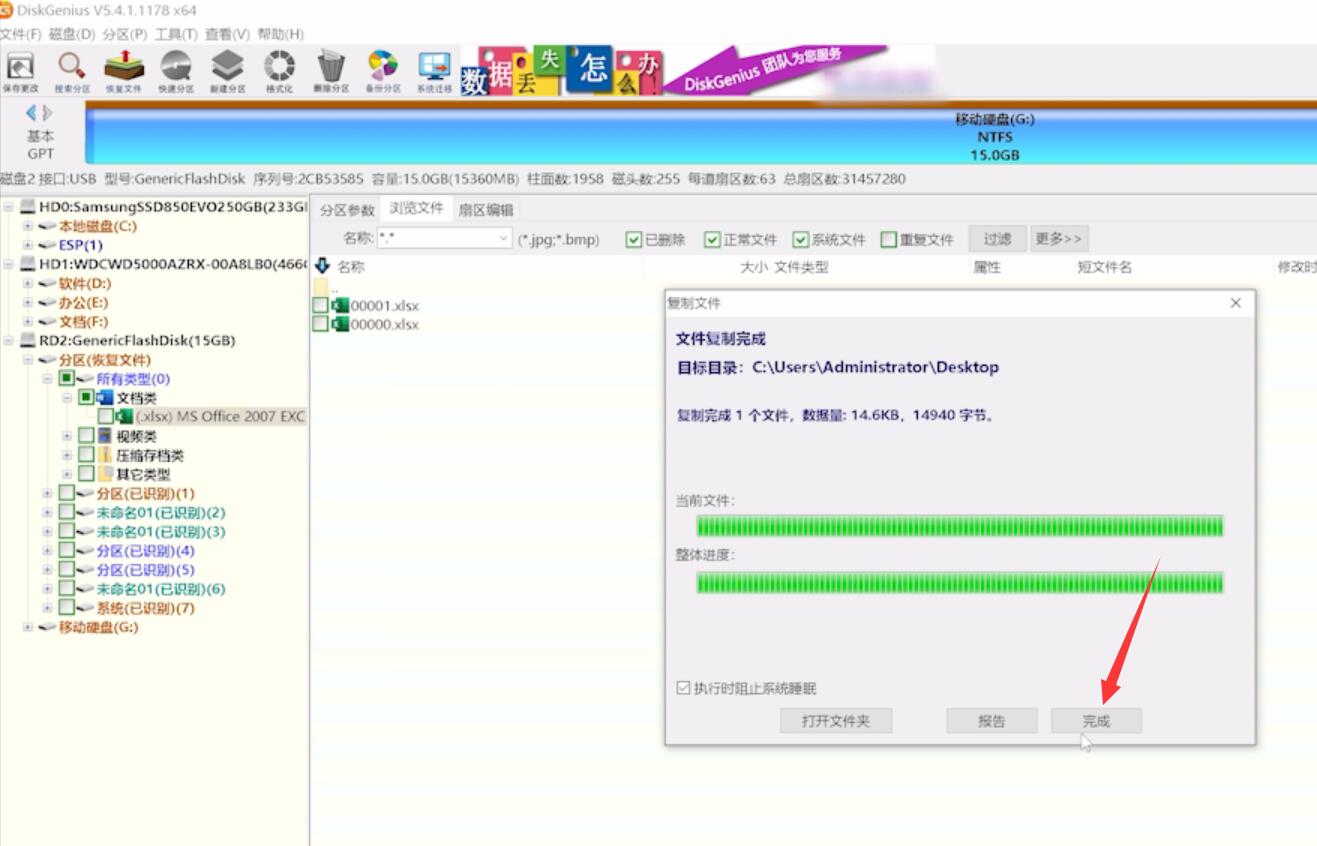Open the 文件(F) menu
Image resolution: width=1317 pixels, height=846 pixels.
point(21,34)
